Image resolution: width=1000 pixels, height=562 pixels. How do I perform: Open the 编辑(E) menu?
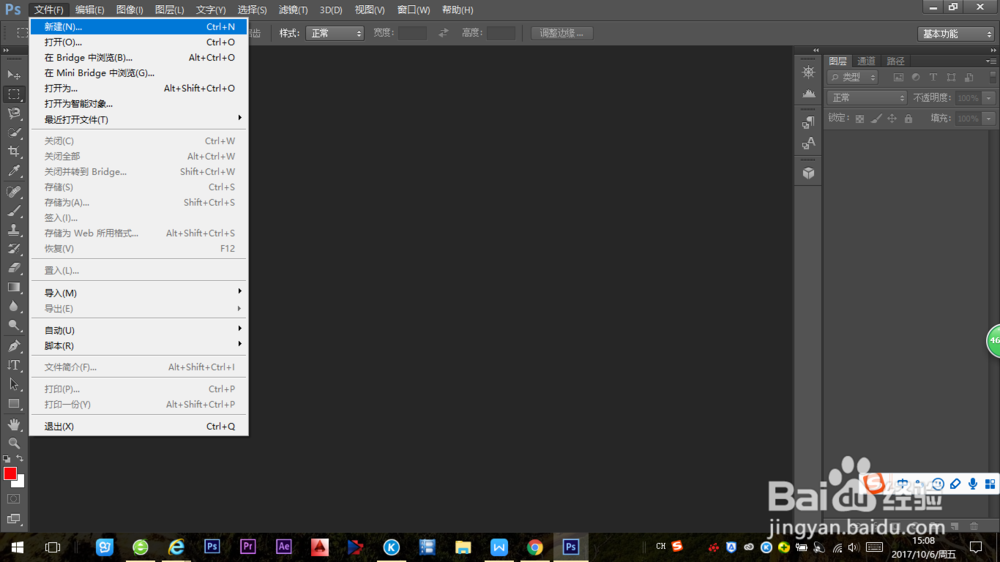point(89,10)
